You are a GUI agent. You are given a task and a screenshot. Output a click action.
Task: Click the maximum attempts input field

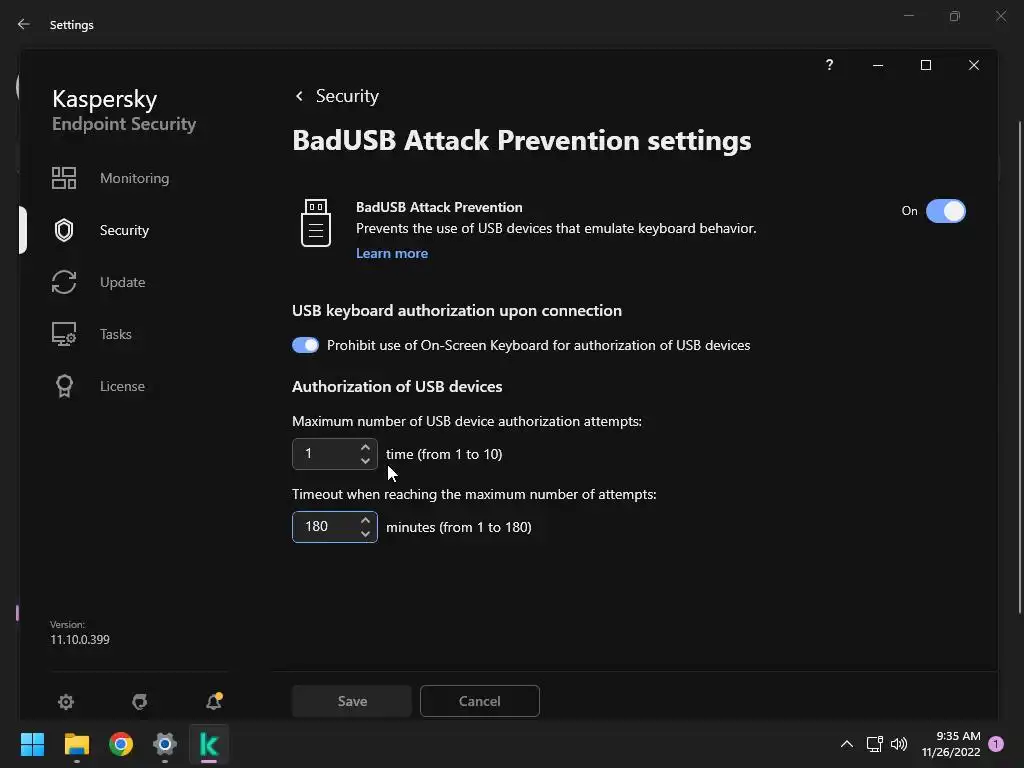(x=334, y=454)
